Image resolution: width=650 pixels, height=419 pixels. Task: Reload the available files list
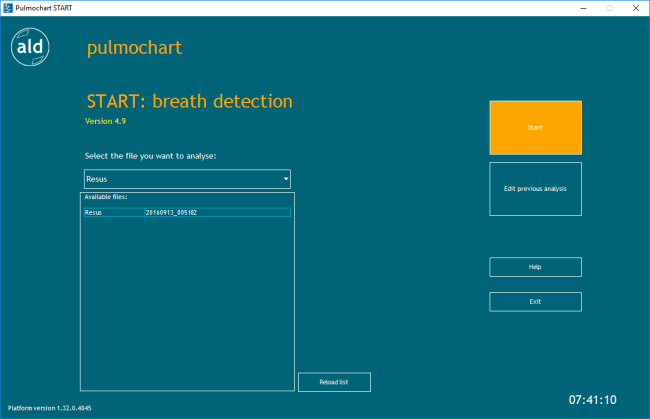(334, 382)
